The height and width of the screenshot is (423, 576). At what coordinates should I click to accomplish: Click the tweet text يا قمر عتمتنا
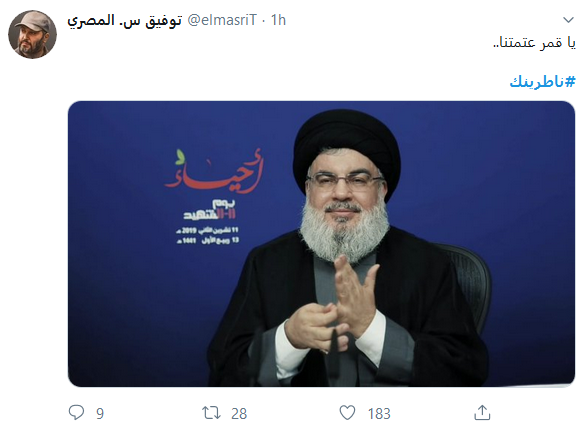pyautogui.click(x=534, y=43)
